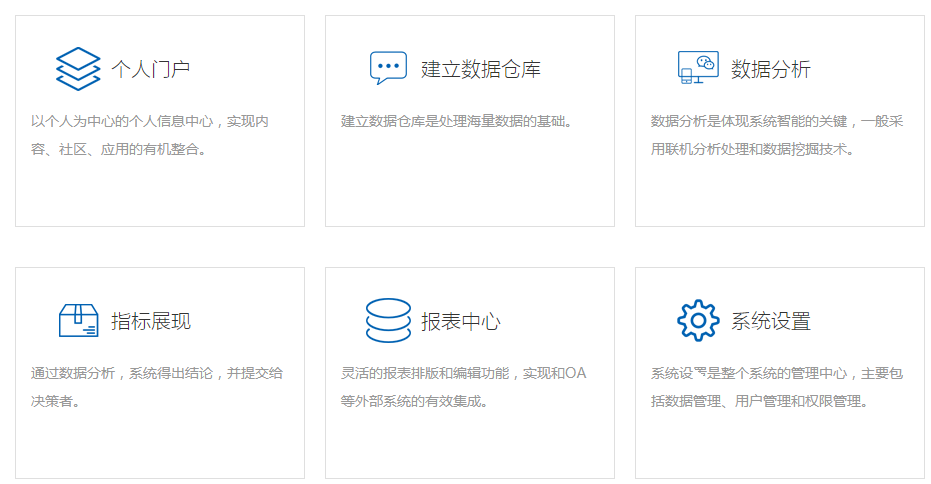Click the package box icon for 指标展现

click(78, 321)
